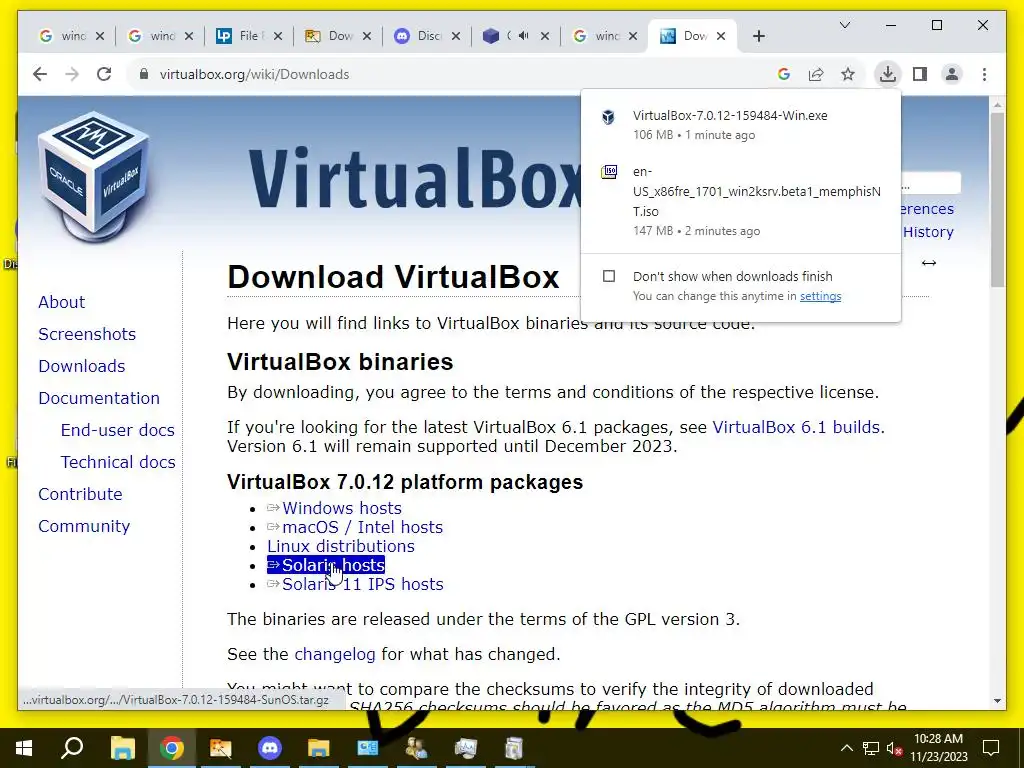The width and height of the screenshot is (1024, 768).
Task: Open the users app in the taskbar
Action: coord(417,748)
